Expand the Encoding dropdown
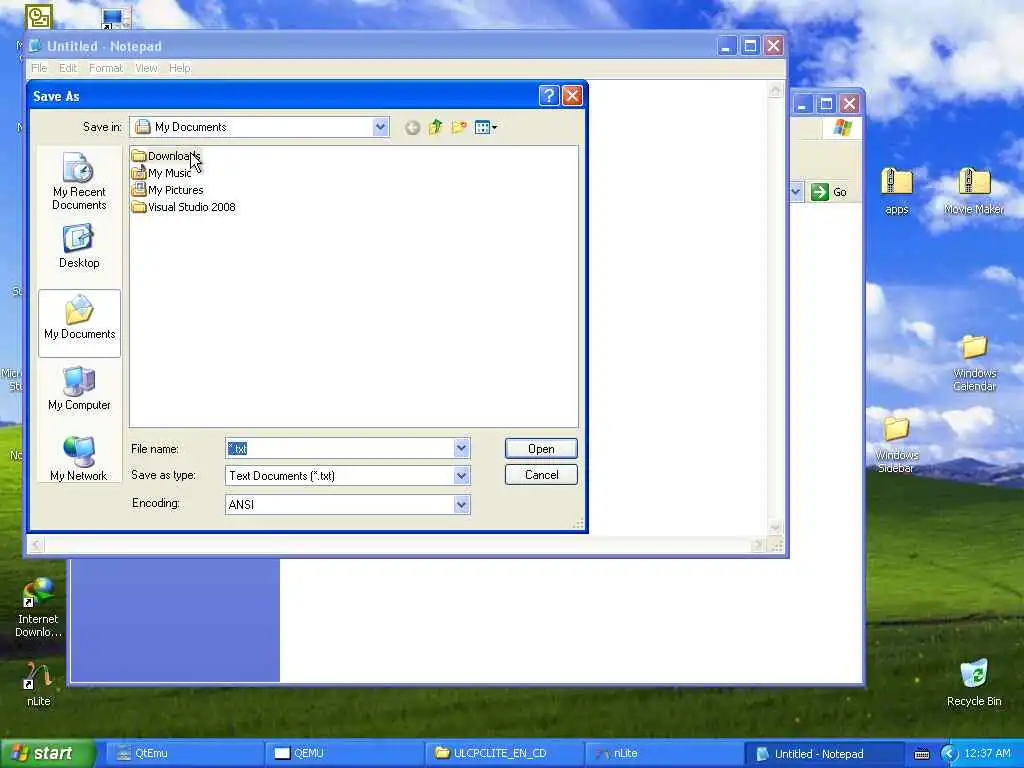The height and width of the screenshot is (768, 1024). click(x=462, y=504)
